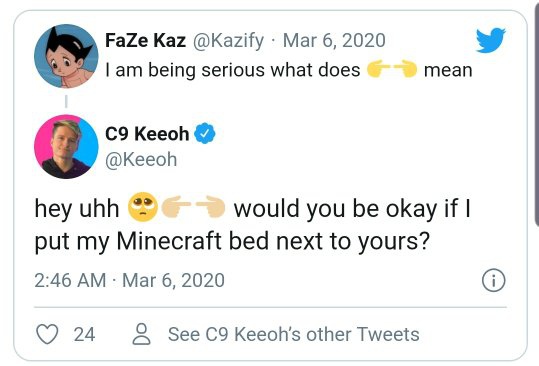
Task: Open FaZe Kaz's Astro Boy profile picture
Action: click(x=66, y=56)
